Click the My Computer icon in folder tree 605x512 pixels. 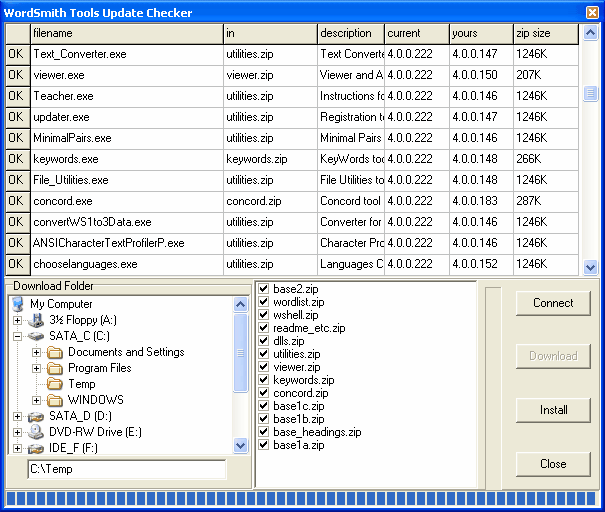pyautogui.click(x=18, y=304)
